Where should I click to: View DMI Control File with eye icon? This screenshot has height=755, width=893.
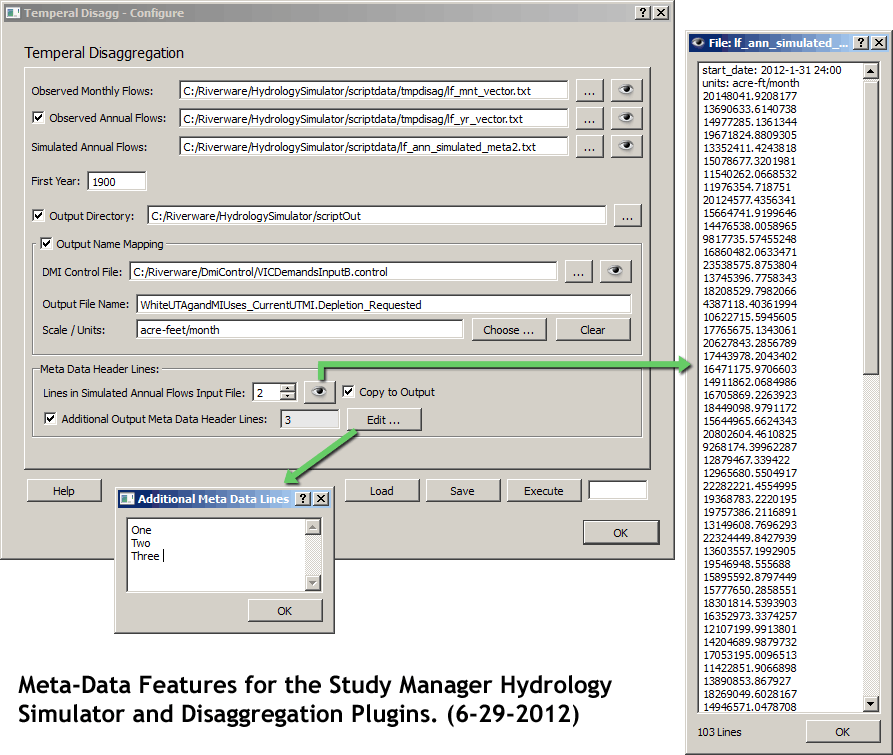click(x=615, y=271)
